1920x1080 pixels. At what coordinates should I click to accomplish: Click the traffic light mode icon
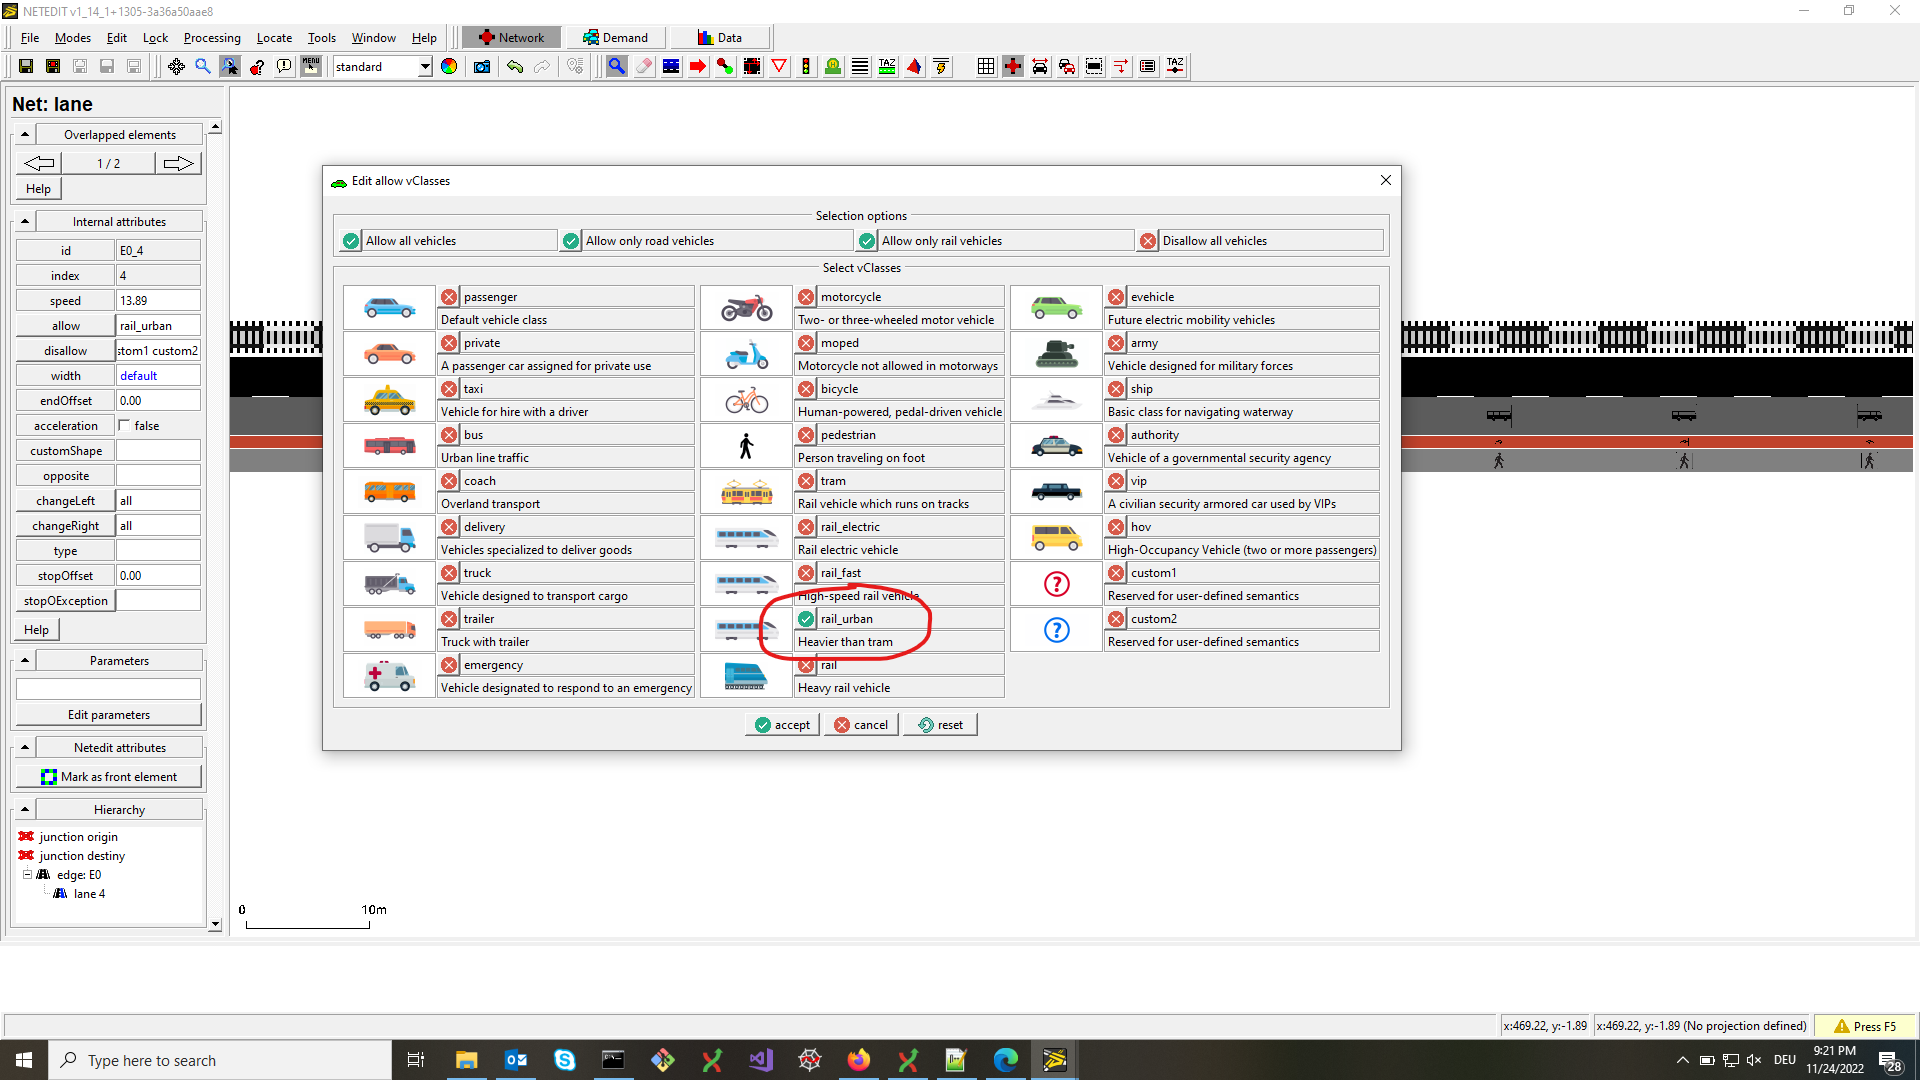pyautogui.click(x=806, y=66)
